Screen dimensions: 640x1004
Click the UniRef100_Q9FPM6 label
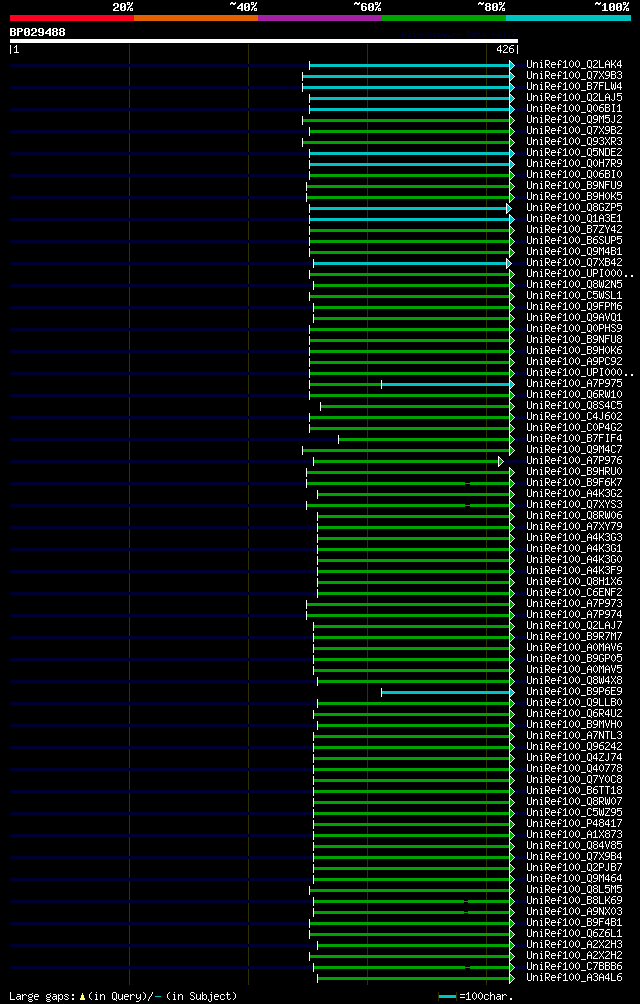pyautogui.click(x=573, y=306)
